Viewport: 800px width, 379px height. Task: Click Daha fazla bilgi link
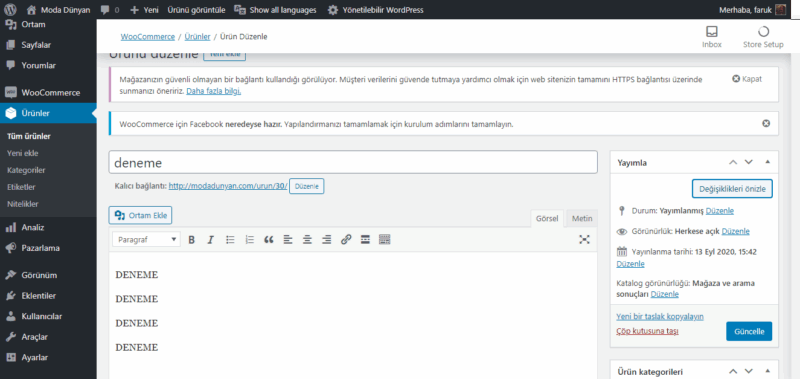click(x=214, y=91)
